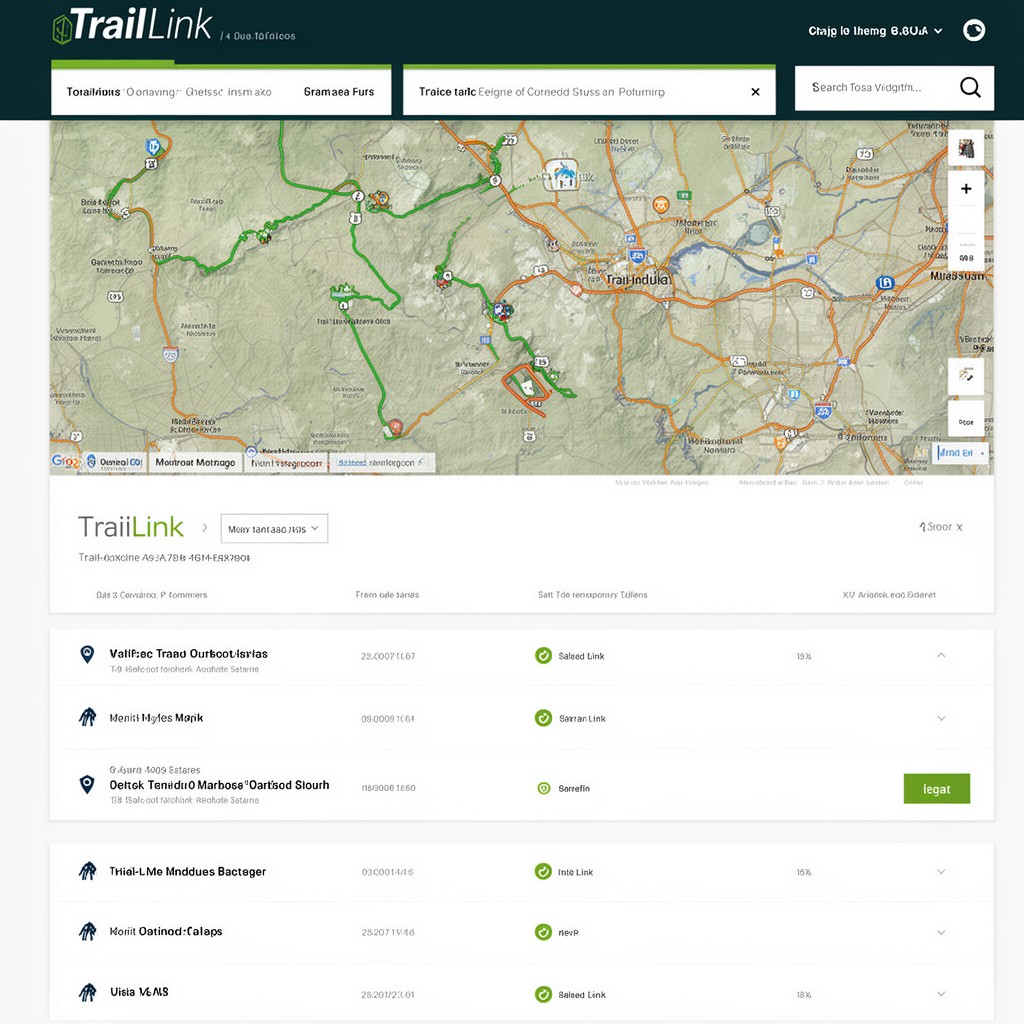Expand the Meniti Myfes Marik row
This screenshot has height=1024, width=1024.
[941, 718]
